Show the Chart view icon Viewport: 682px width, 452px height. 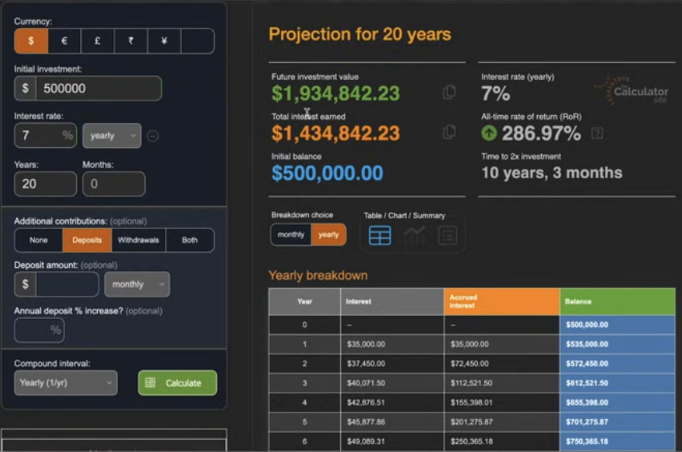click(414, 235)
